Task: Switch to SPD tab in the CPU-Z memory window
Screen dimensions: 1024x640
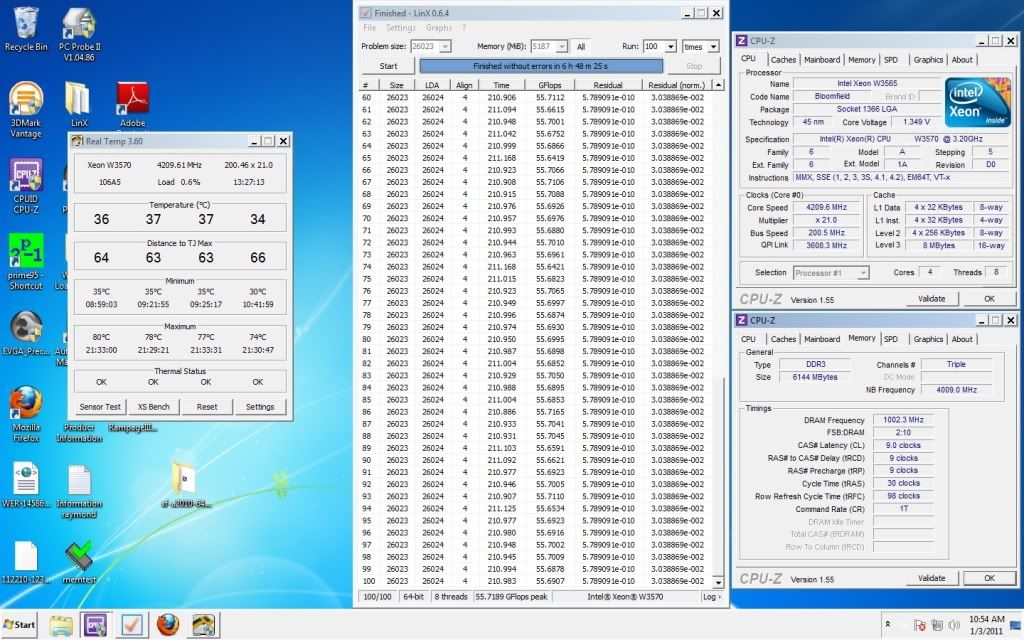Action: pos(891,339)
